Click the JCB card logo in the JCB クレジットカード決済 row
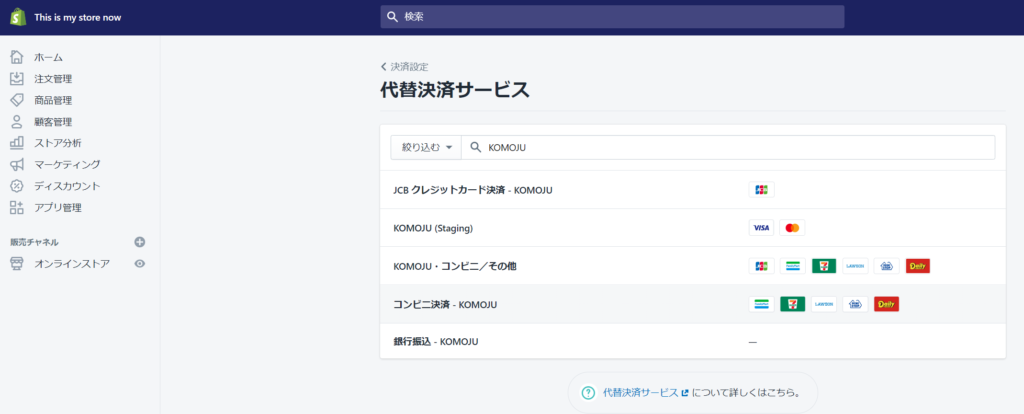1024x414 pixels. click(x=761, y=190)
